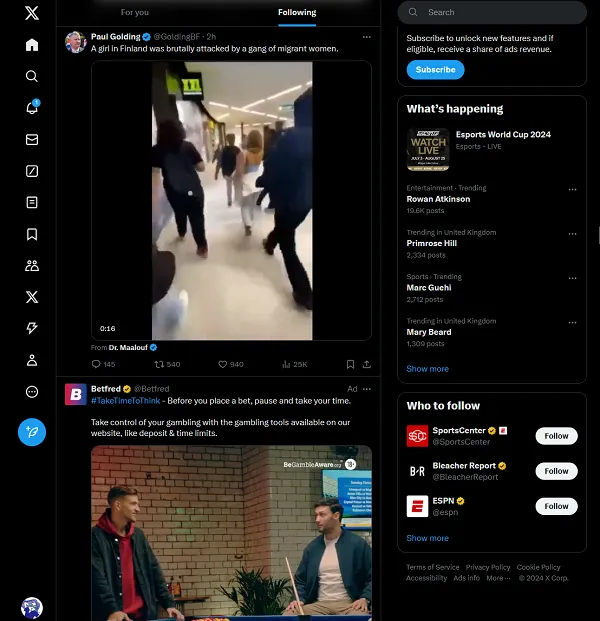Reply to Paul Golding's post
Screen dimensions: 600x621
103,364
